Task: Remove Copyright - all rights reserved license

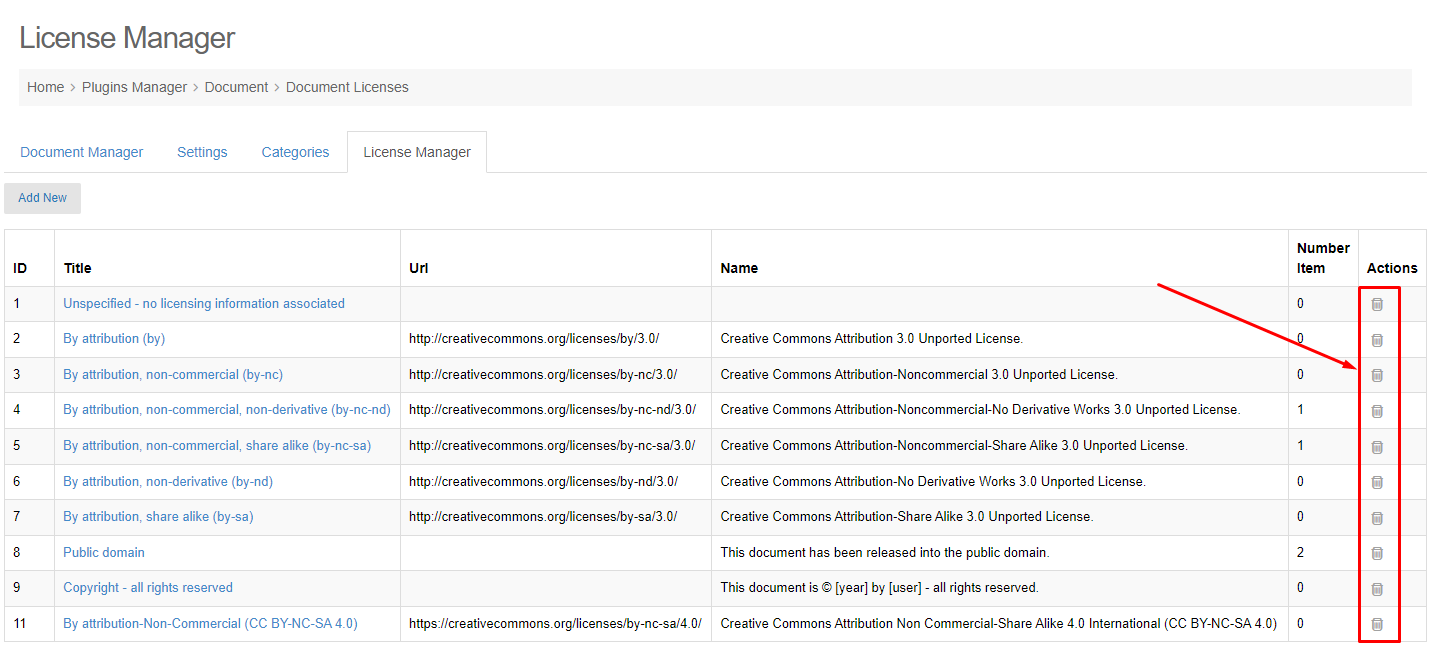Action: coord(1377,589)
